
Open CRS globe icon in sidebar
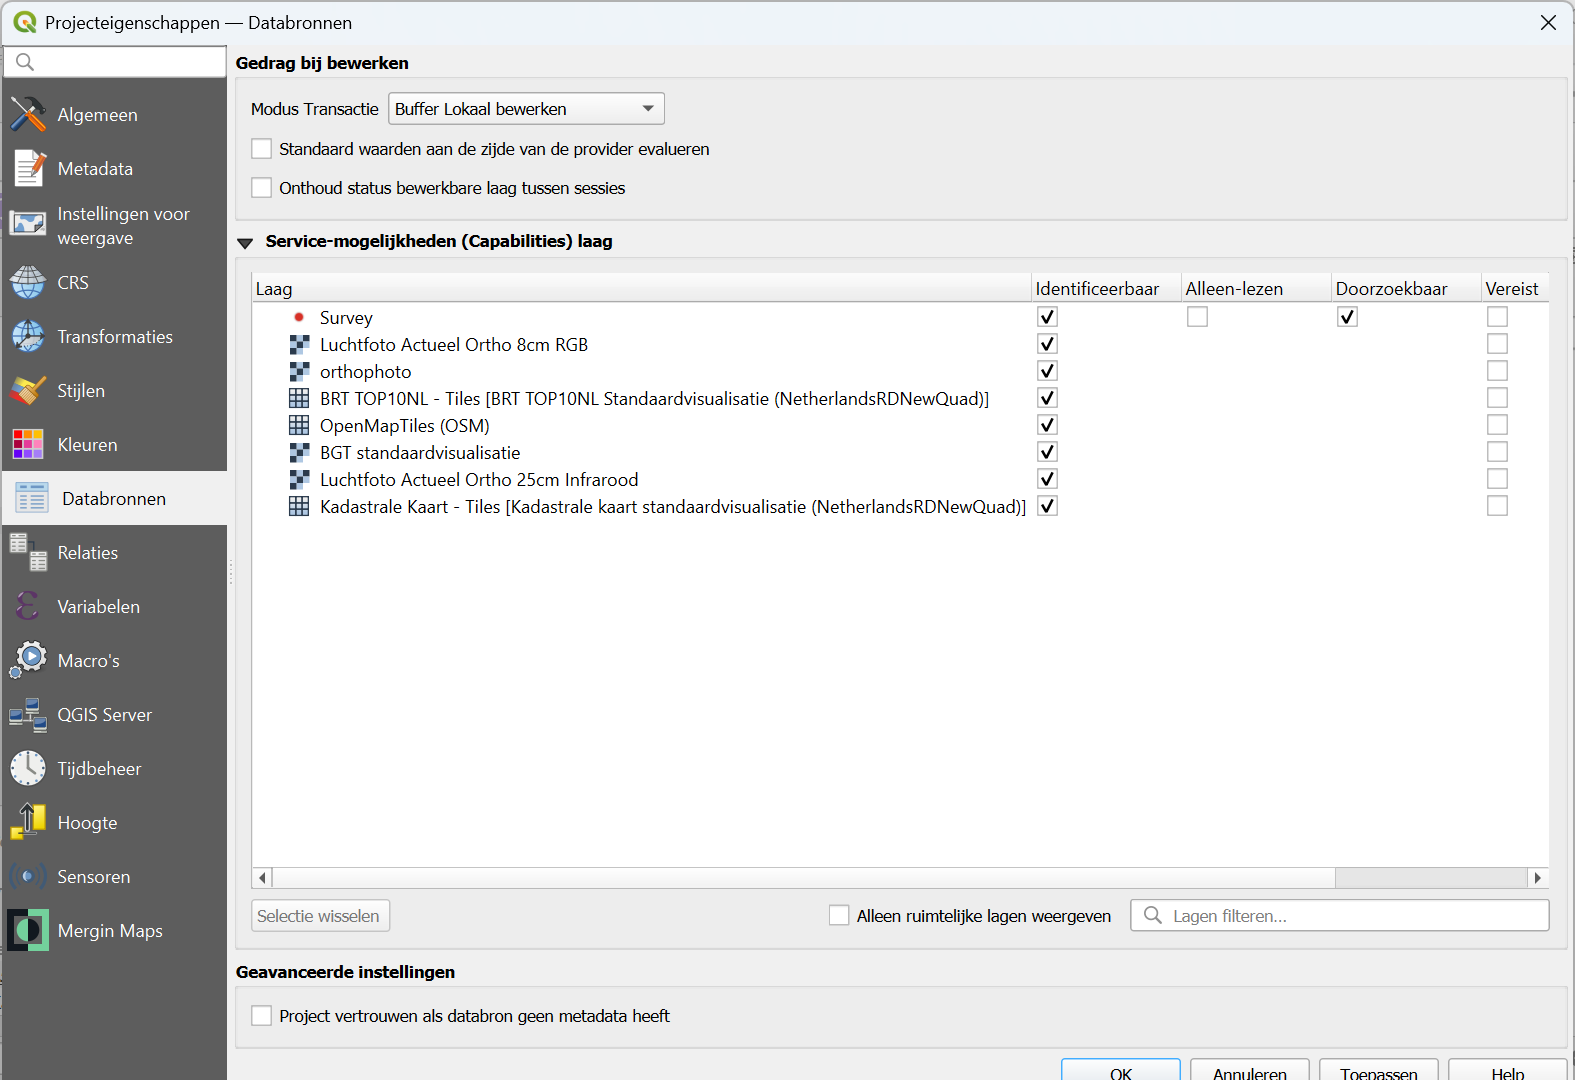28,282
